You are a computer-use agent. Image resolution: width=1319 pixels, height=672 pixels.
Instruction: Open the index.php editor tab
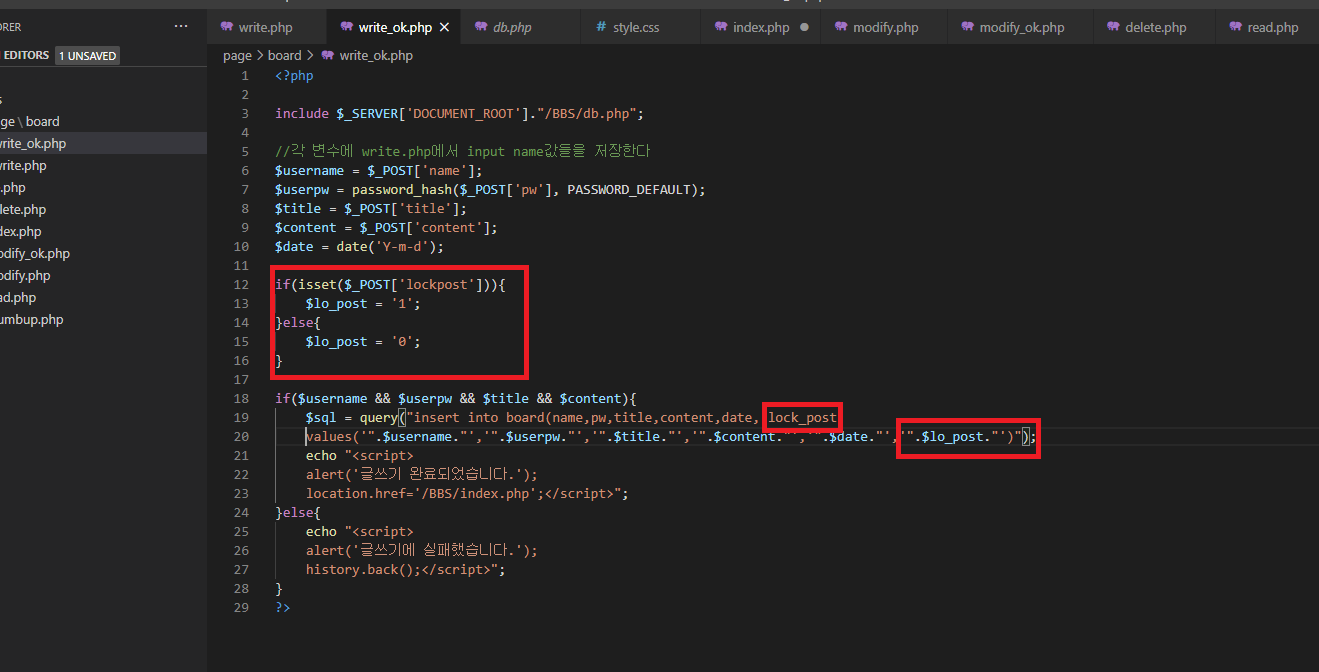click(761, 27)
